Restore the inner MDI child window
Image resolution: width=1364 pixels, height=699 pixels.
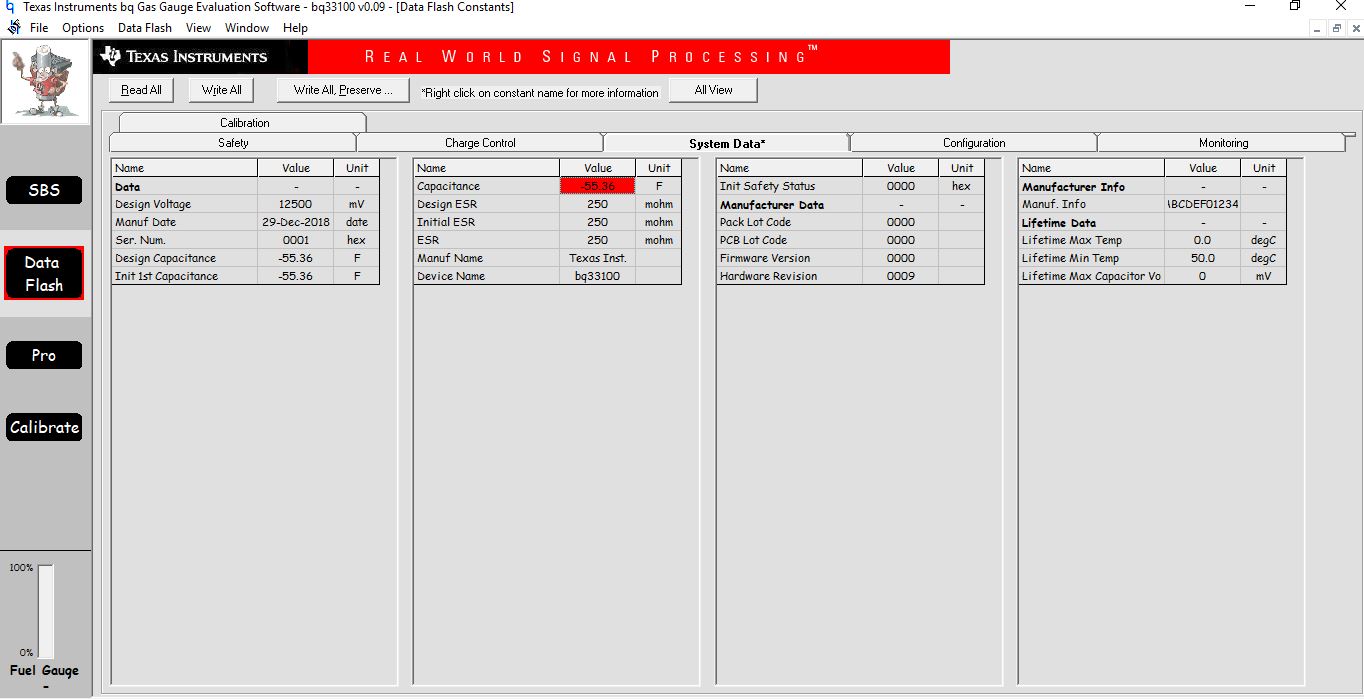1336,28
